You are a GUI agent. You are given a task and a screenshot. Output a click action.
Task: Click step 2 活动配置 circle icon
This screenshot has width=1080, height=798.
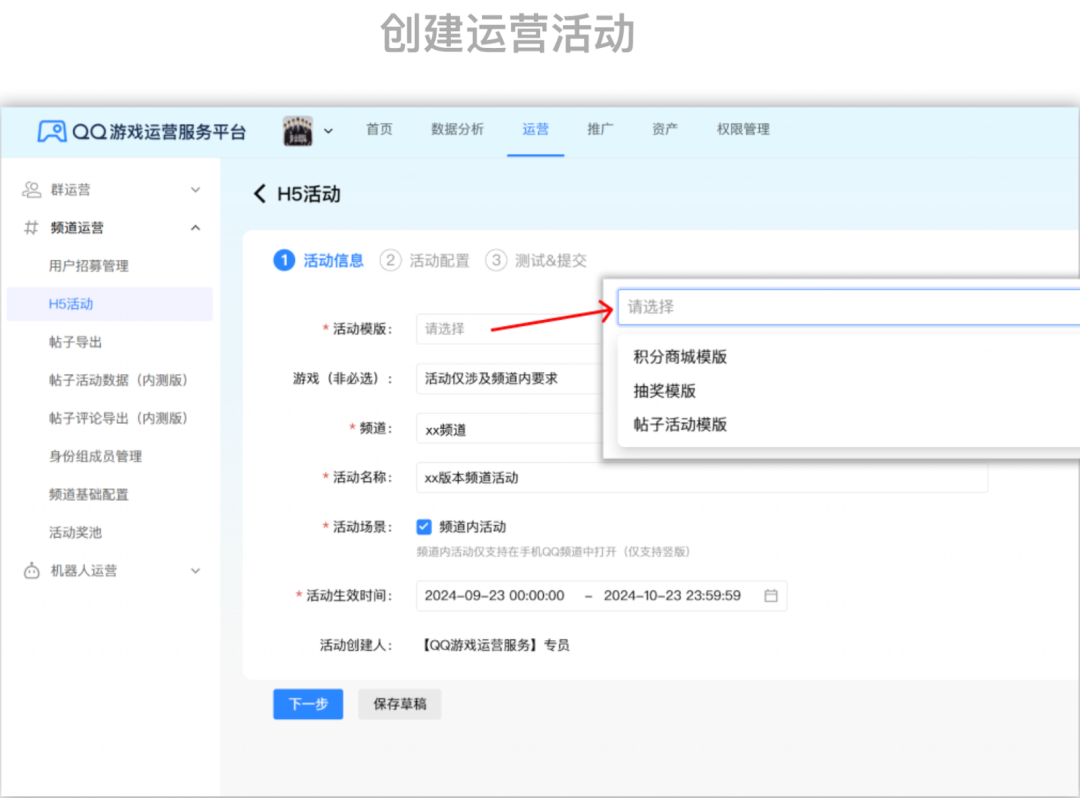point(391,261)
